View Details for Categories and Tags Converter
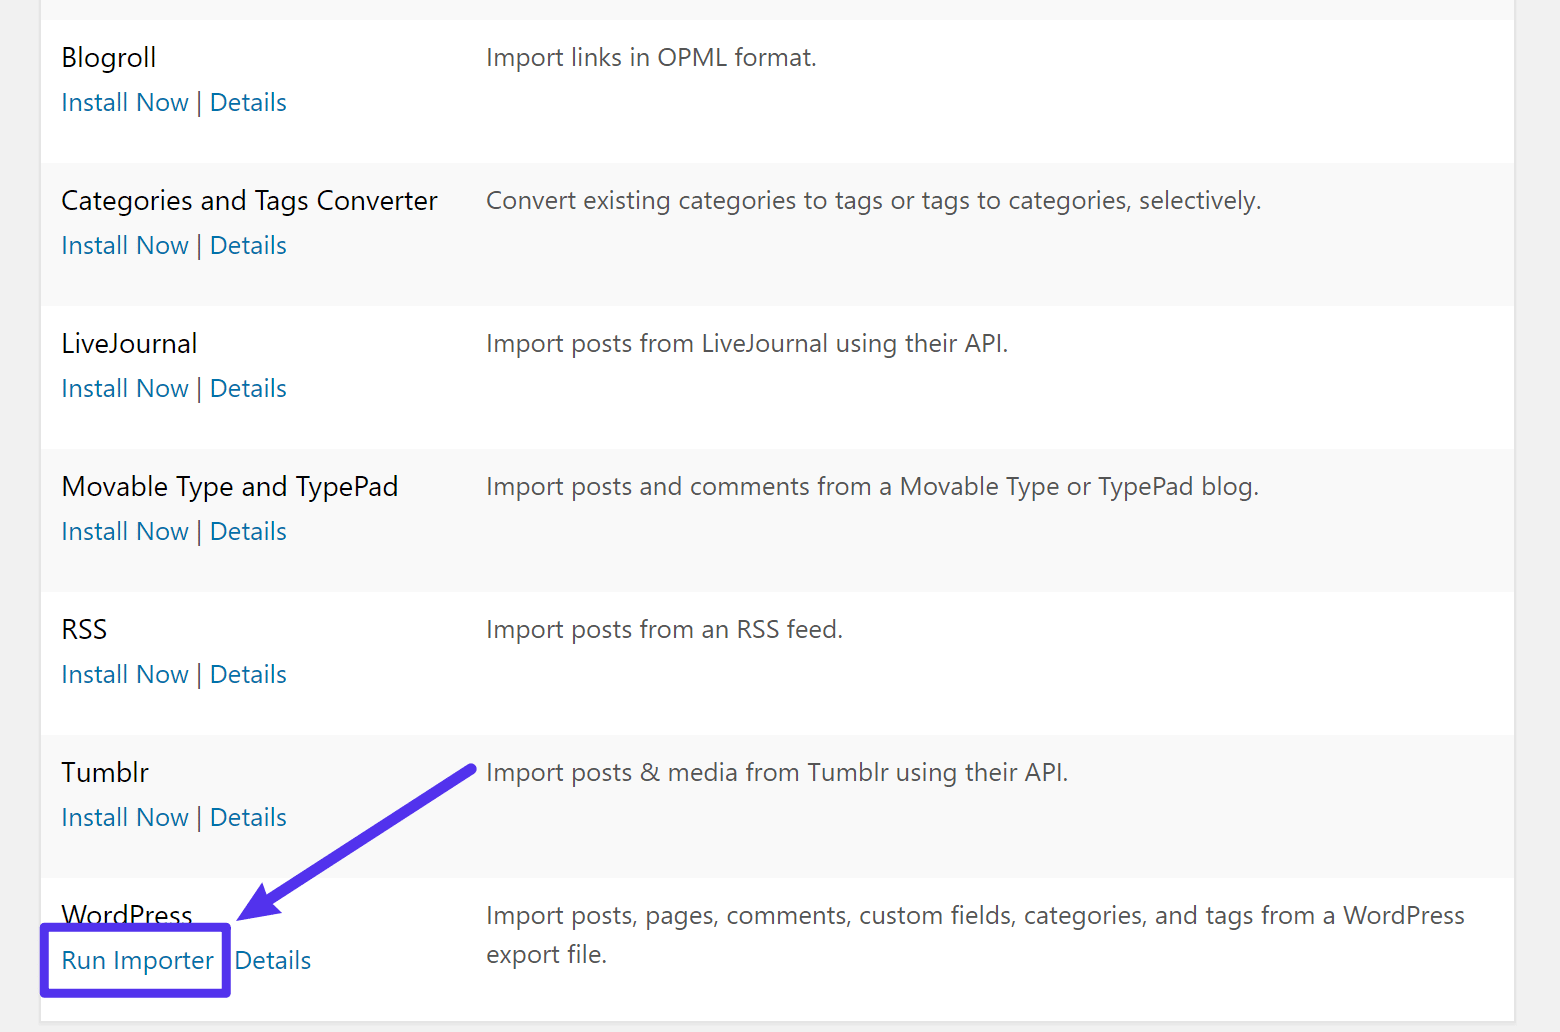1560x1032 pixels. click(248, 245)
